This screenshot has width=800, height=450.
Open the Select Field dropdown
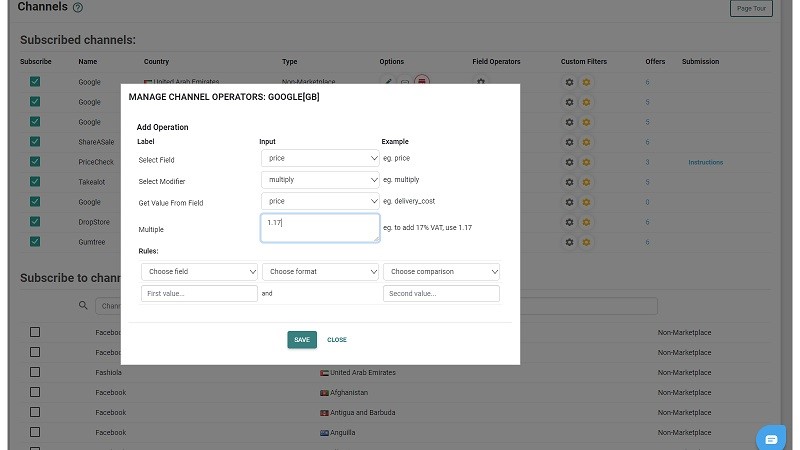(320, 158)
